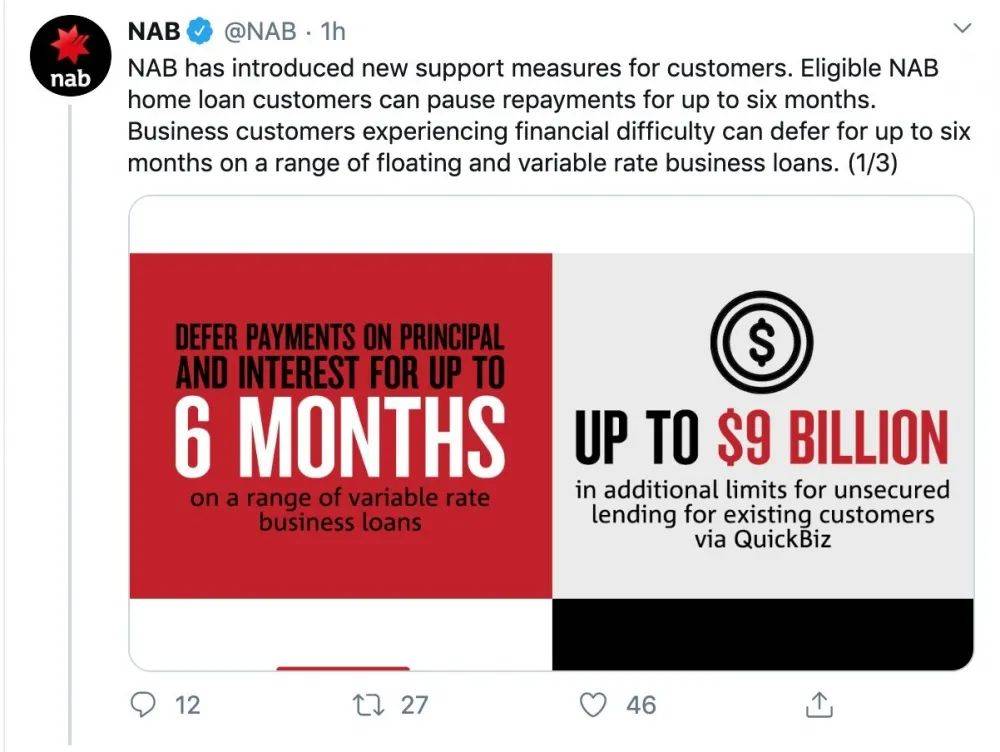Screen dimensions: 1000x752
Task: Click the variable rate business loans caption
Action: coord(340,509)
